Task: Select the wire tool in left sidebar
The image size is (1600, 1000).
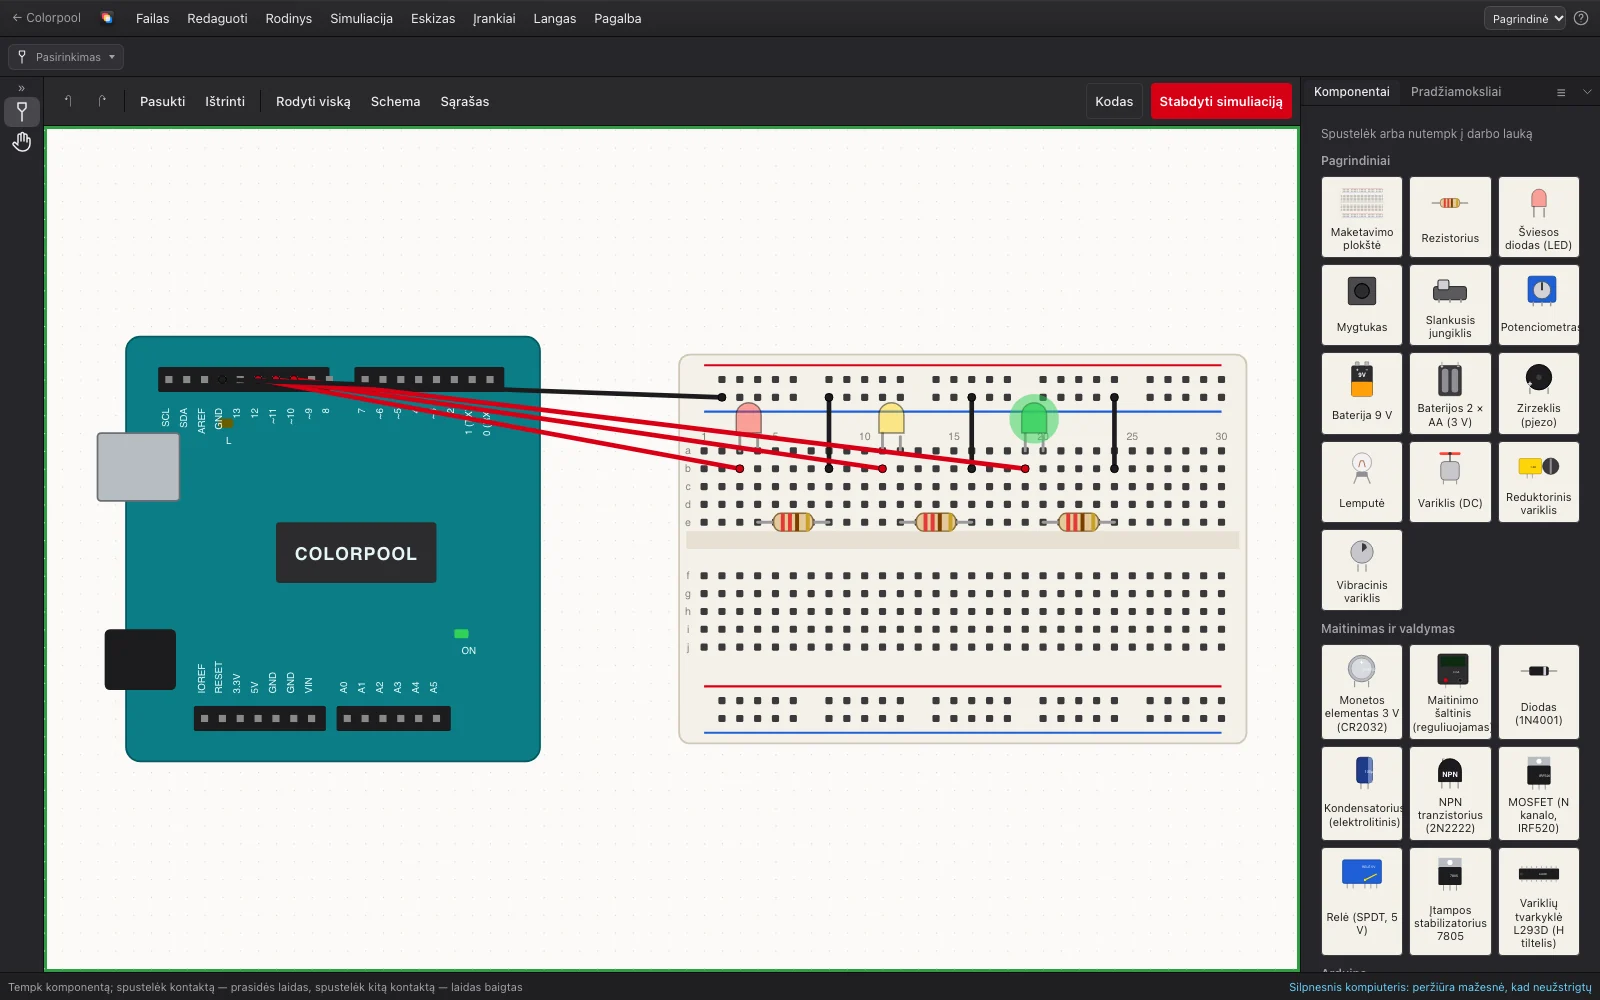Action: (x=22, y=111)
